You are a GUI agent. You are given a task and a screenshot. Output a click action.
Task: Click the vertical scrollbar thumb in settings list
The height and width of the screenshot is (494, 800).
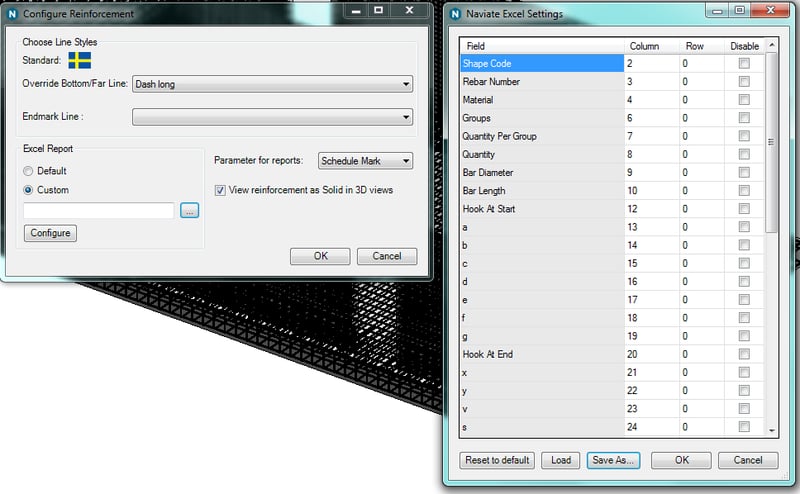[x=771, y=142]
